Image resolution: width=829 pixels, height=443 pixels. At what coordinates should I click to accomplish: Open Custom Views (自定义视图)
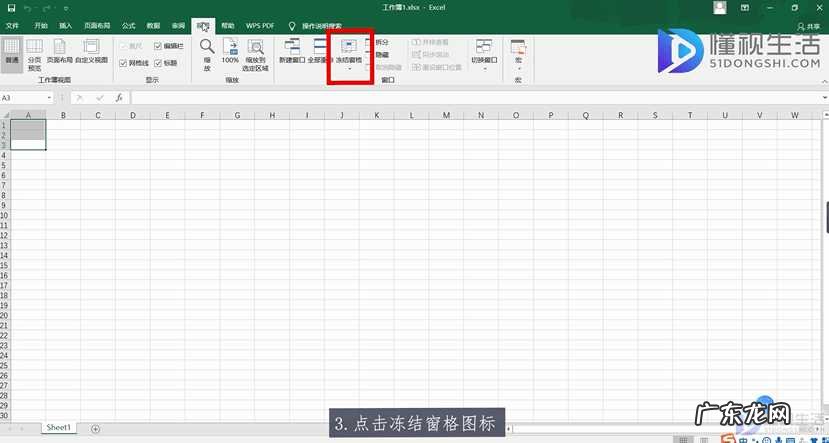click(91, 51)
